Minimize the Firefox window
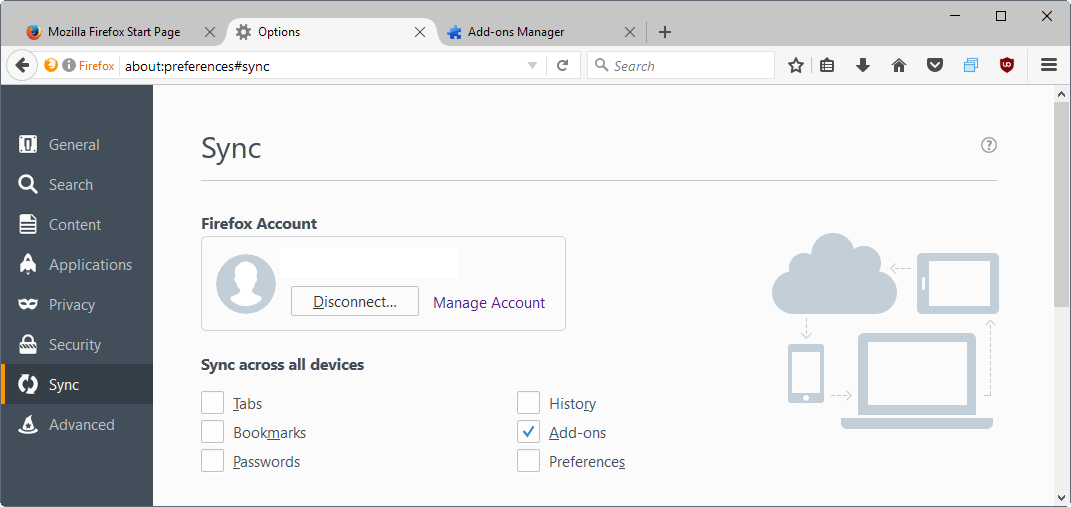This screenshot has height=507, width=1071. point(956,16)
